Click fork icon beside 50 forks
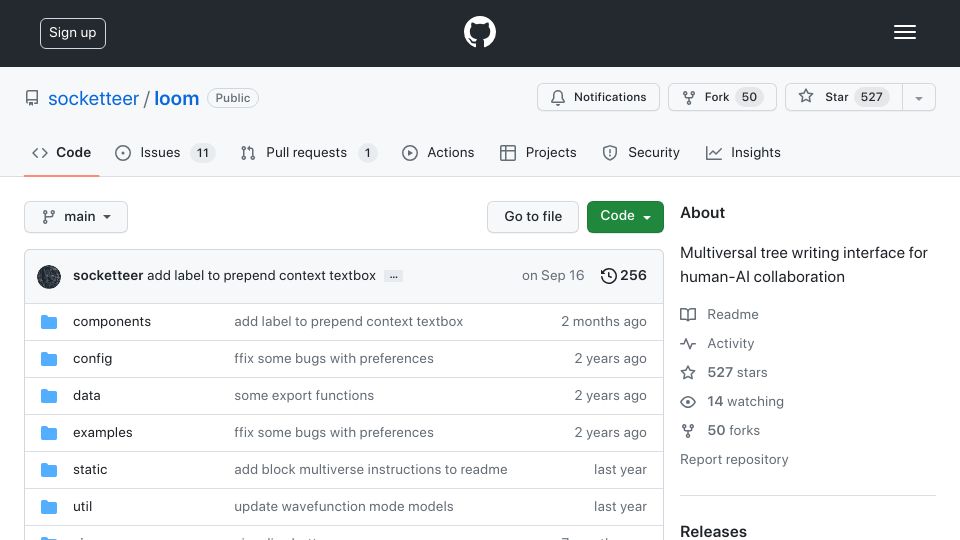This screenshot has width=960, height=540. [688, 431]
